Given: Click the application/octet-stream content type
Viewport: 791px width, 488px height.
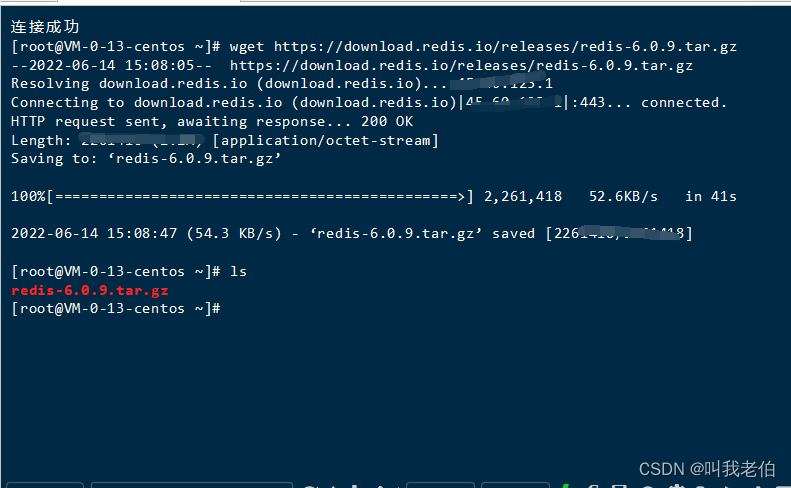Looking at the screenshot, I should click(337, 140).
